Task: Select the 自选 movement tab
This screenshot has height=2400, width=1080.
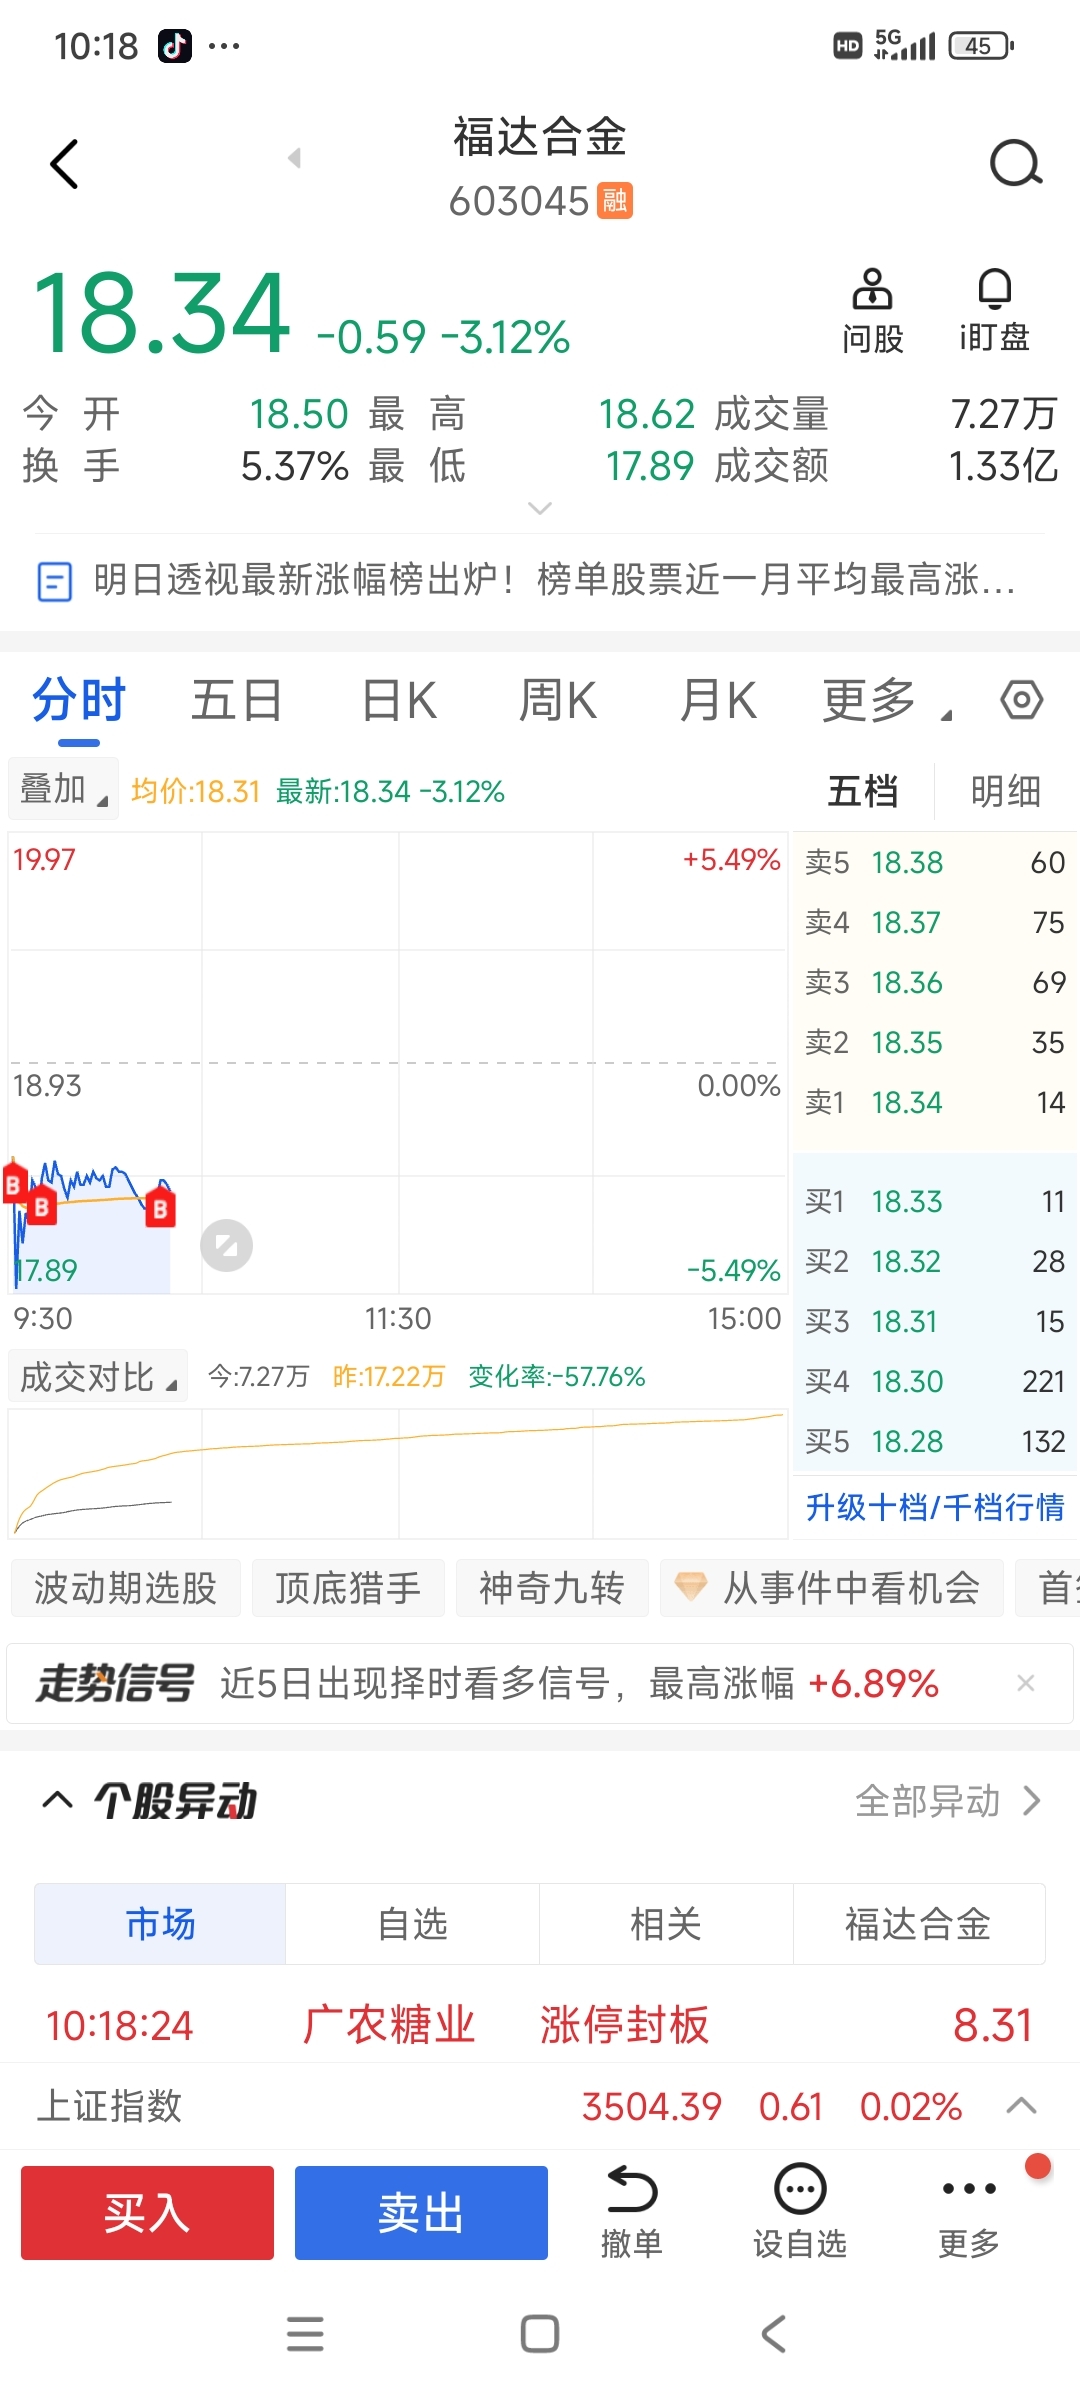Action: pyautogui.click(x=413, y=1924)
